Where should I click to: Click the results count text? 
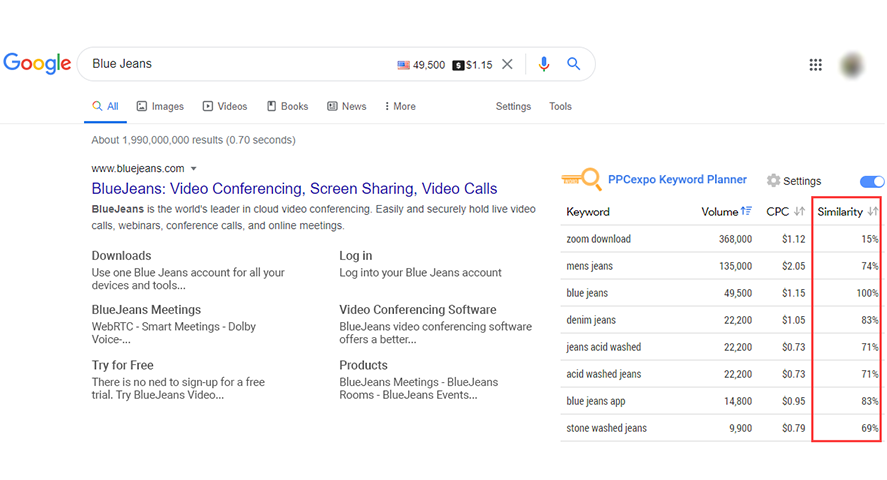point(193,140)
